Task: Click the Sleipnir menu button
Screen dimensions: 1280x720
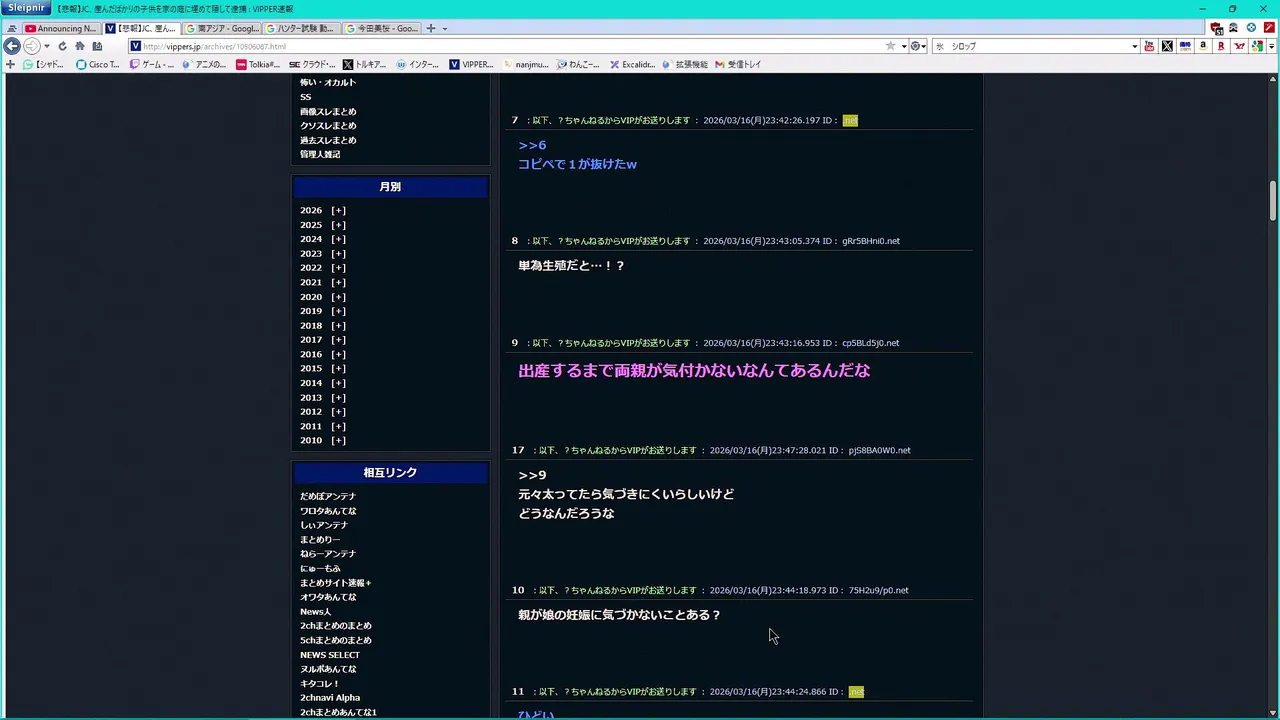Action: pyautogui.click(x=26, y=8)
